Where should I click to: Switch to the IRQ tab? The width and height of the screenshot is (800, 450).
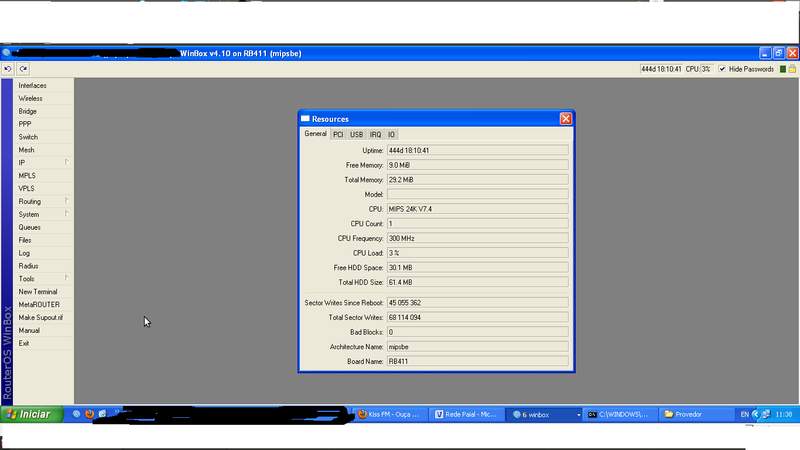point(376,135)
